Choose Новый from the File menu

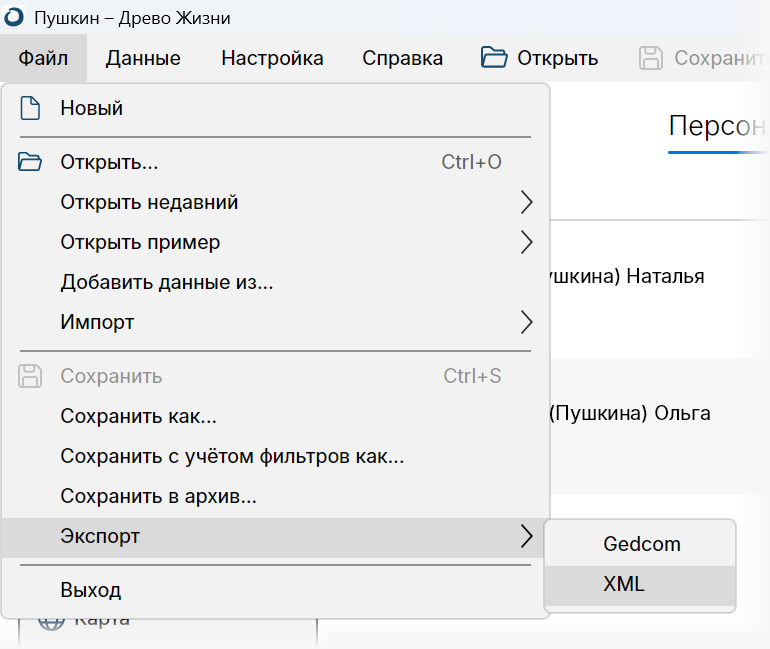pyautogui.click(x=275, y=108)
